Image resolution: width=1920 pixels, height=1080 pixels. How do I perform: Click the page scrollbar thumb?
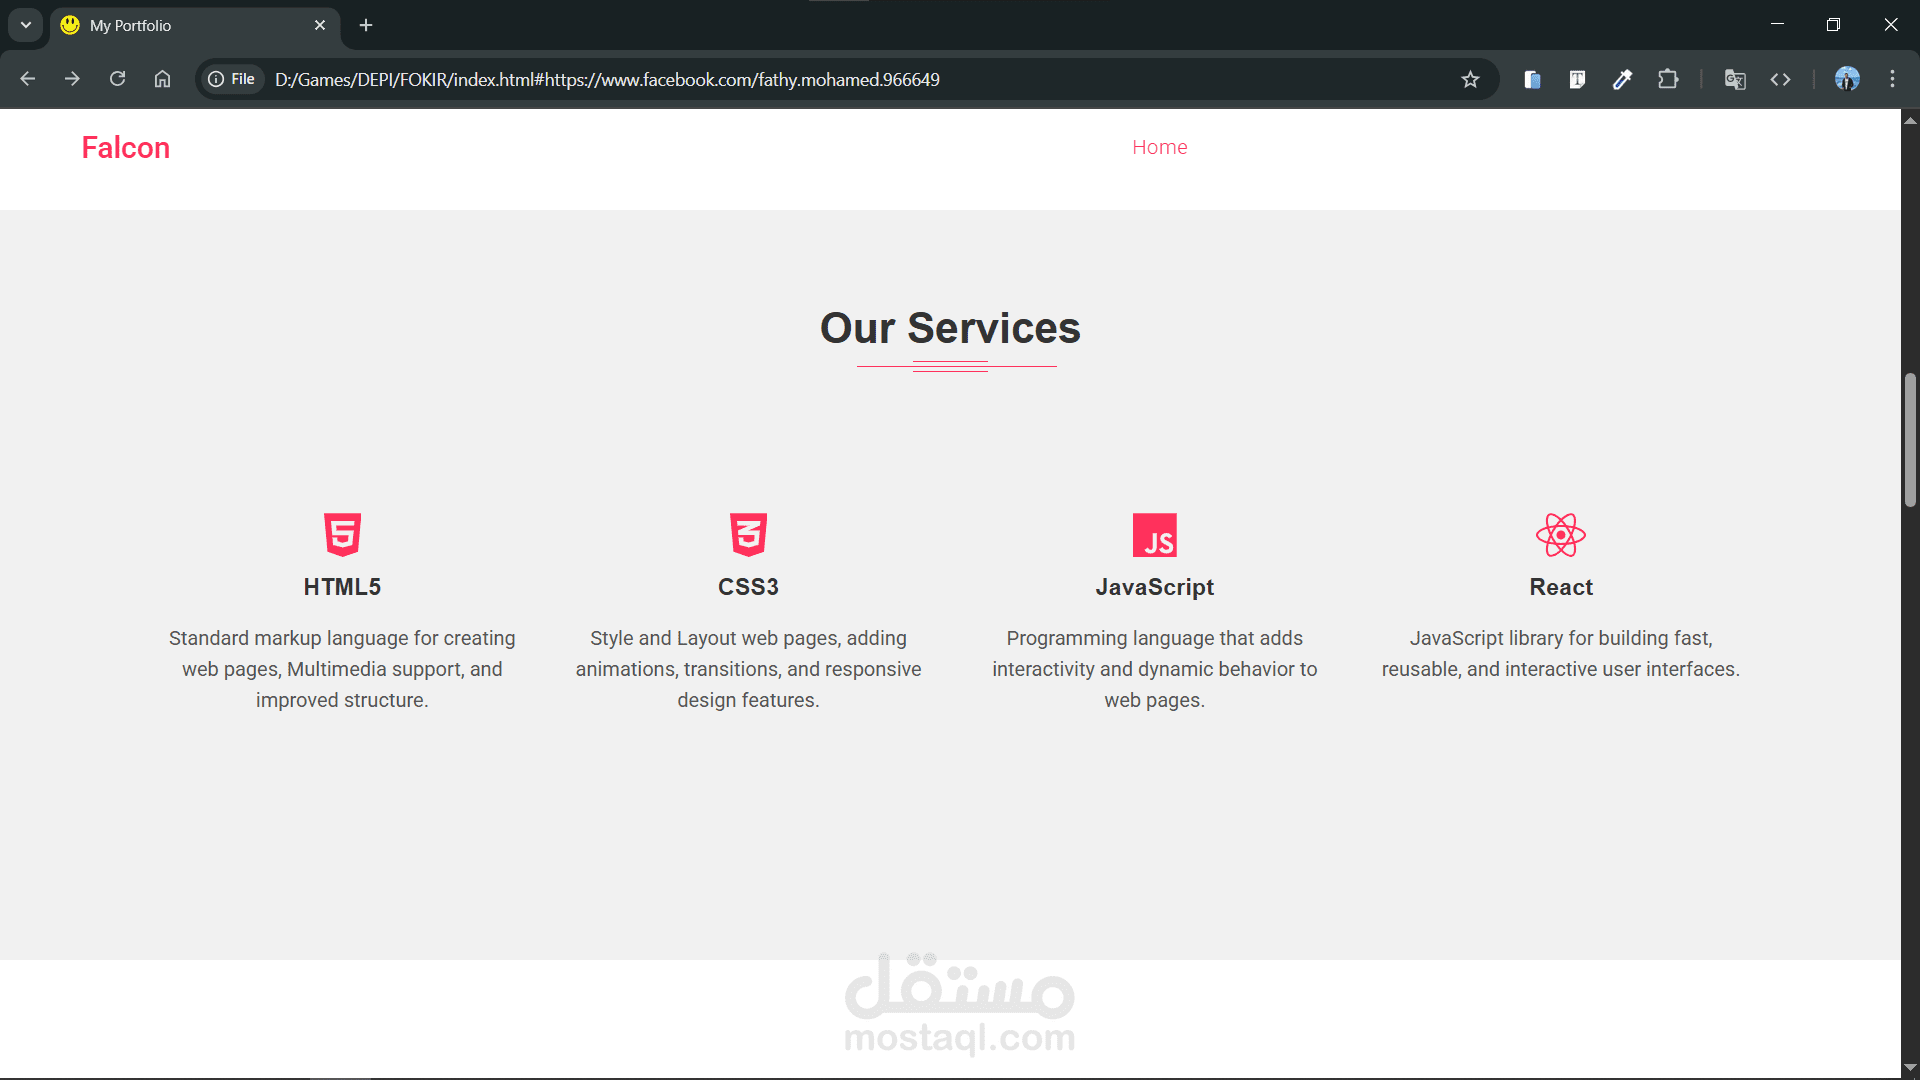click(1910, 440)
